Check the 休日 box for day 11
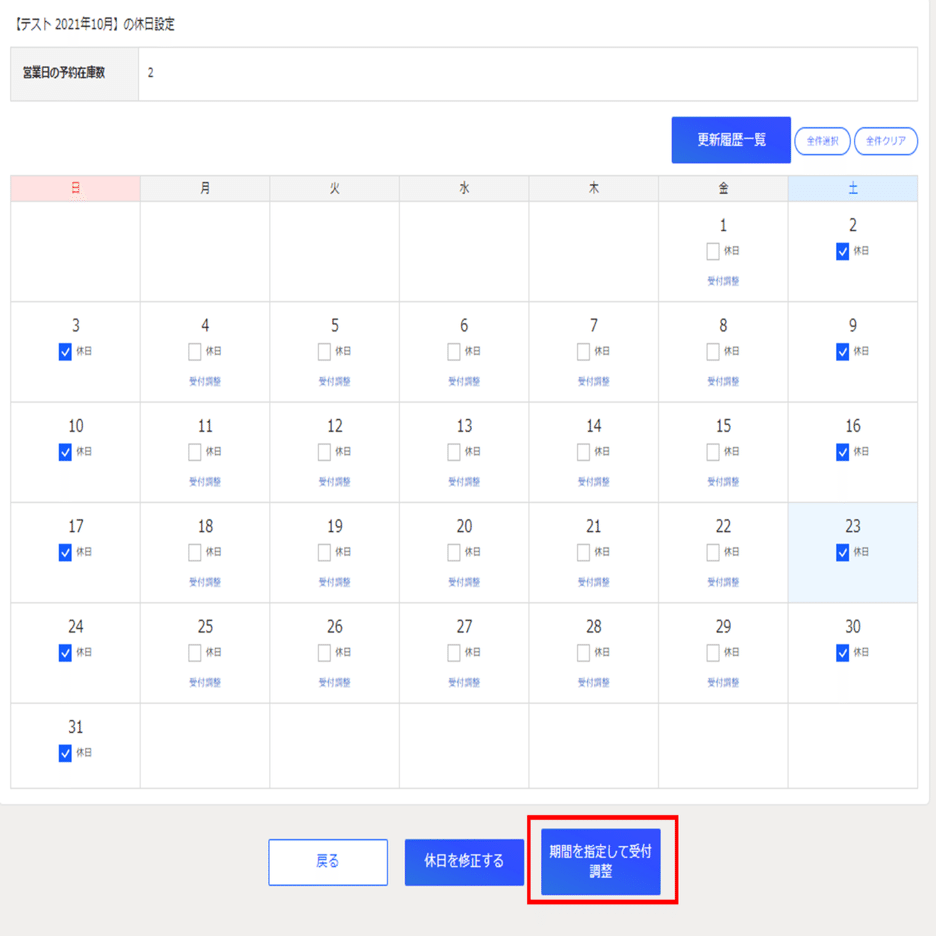The image size is (936, 936). (195, 452)
